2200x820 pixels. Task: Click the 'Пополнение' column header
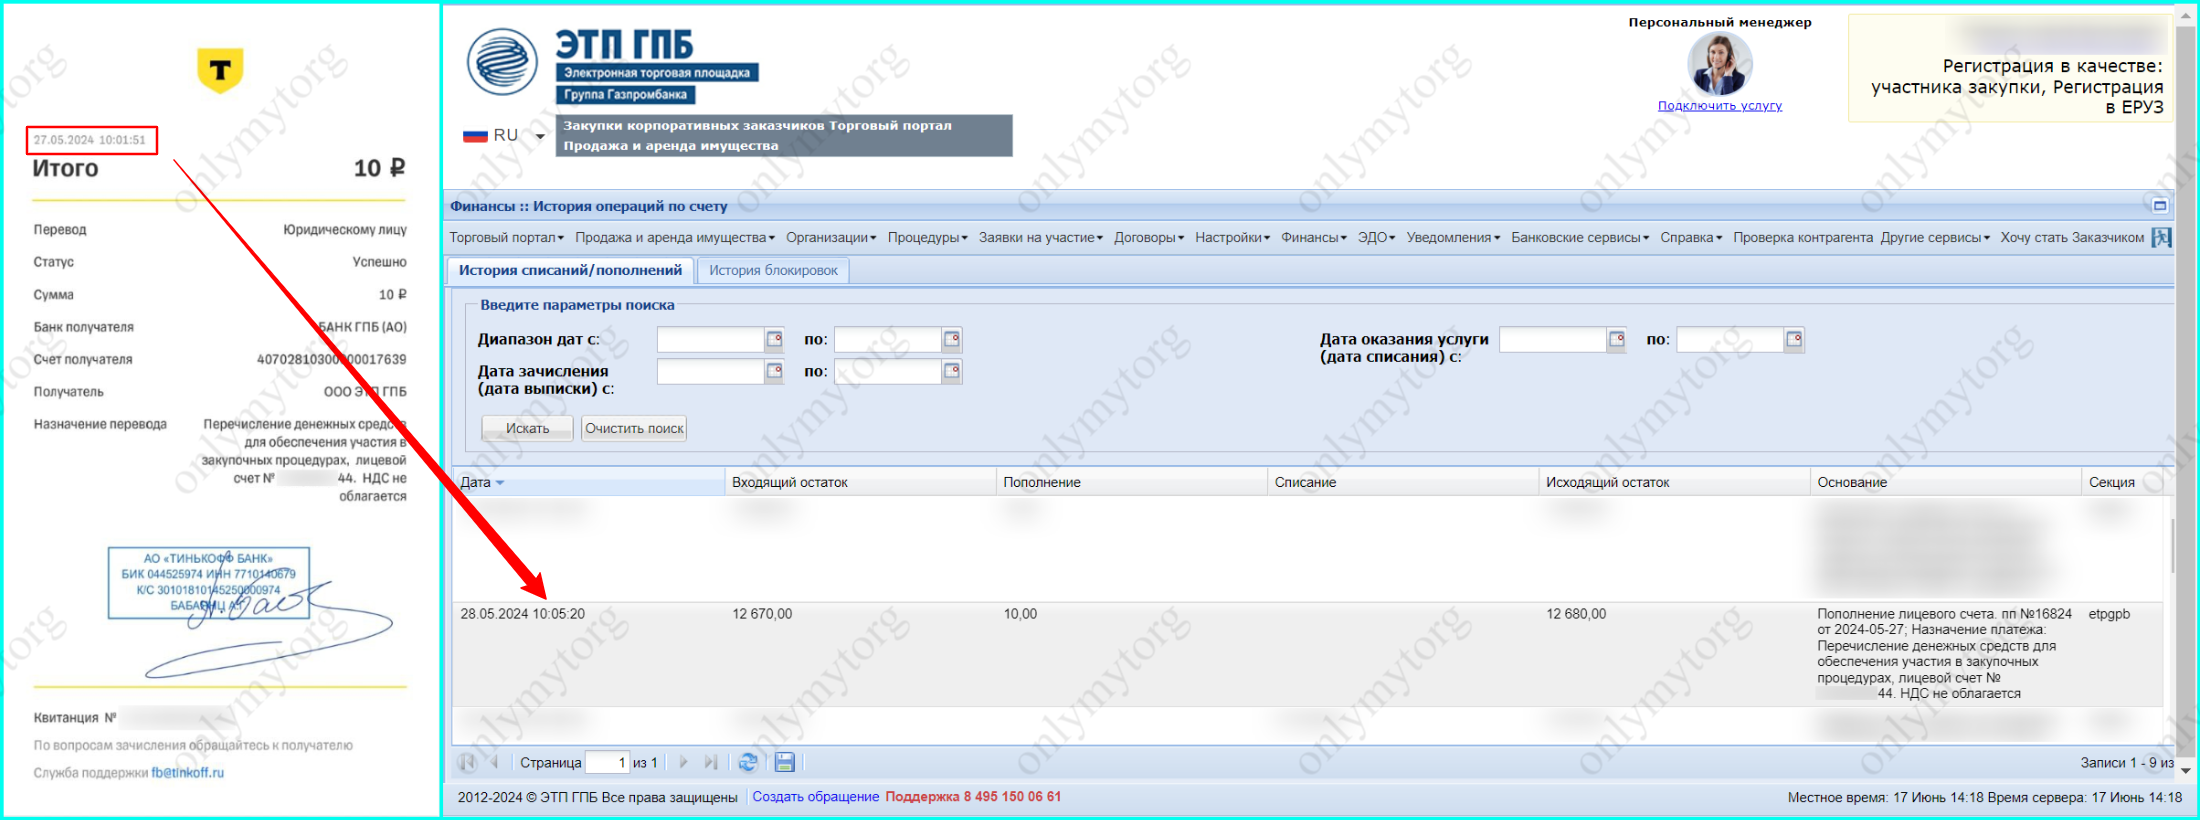point(1132,482)
